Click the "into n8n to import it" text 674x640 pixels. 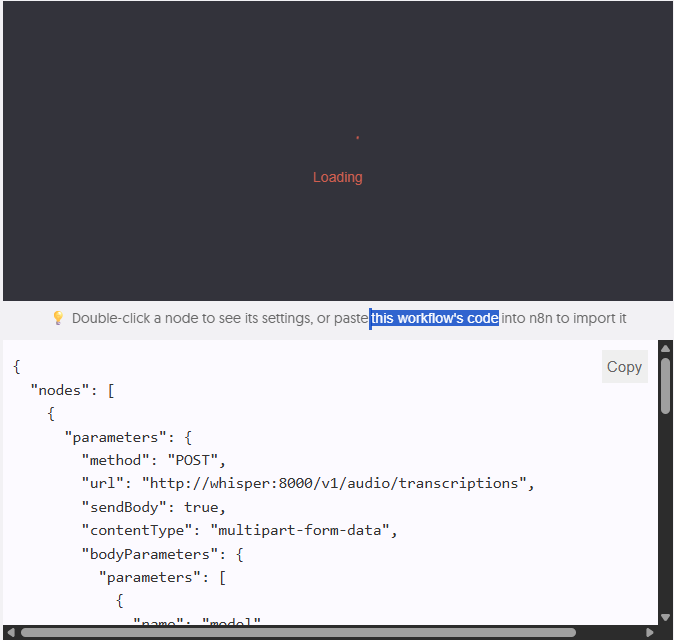[x=564, y=318]
